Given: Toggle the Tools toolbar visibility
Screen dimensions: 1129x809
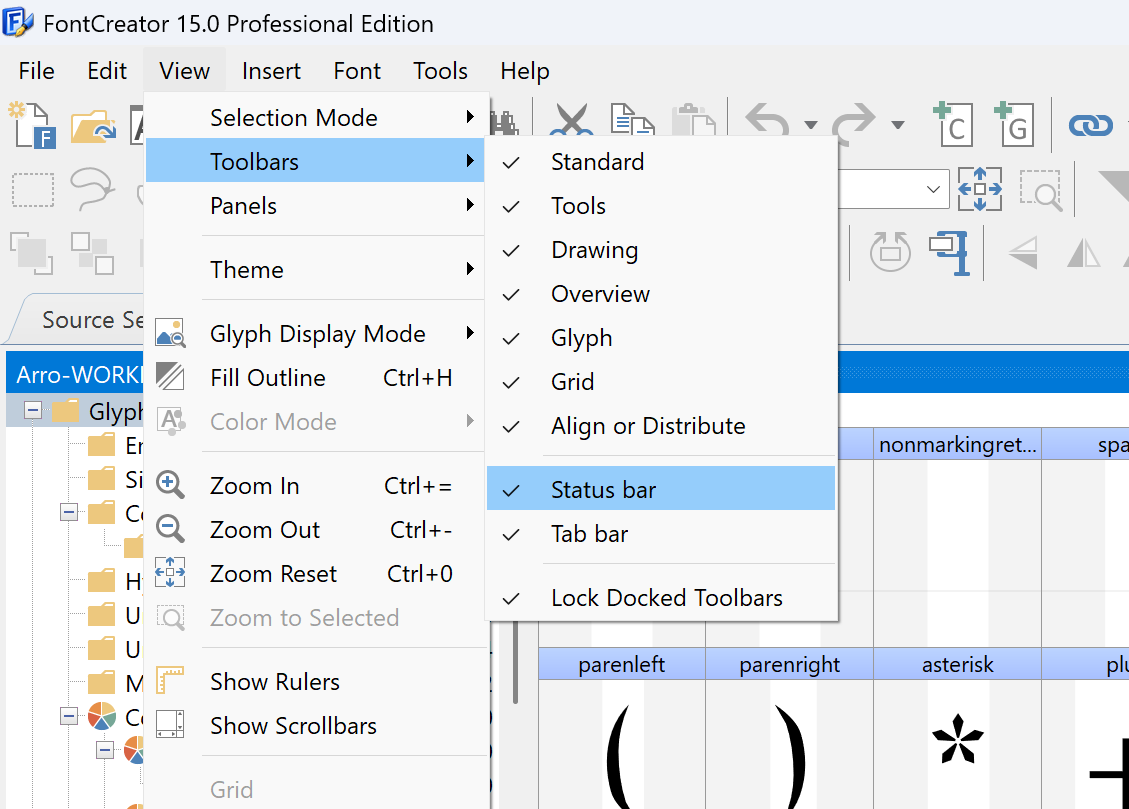Looking at the screenshot, I should (661, 206).
